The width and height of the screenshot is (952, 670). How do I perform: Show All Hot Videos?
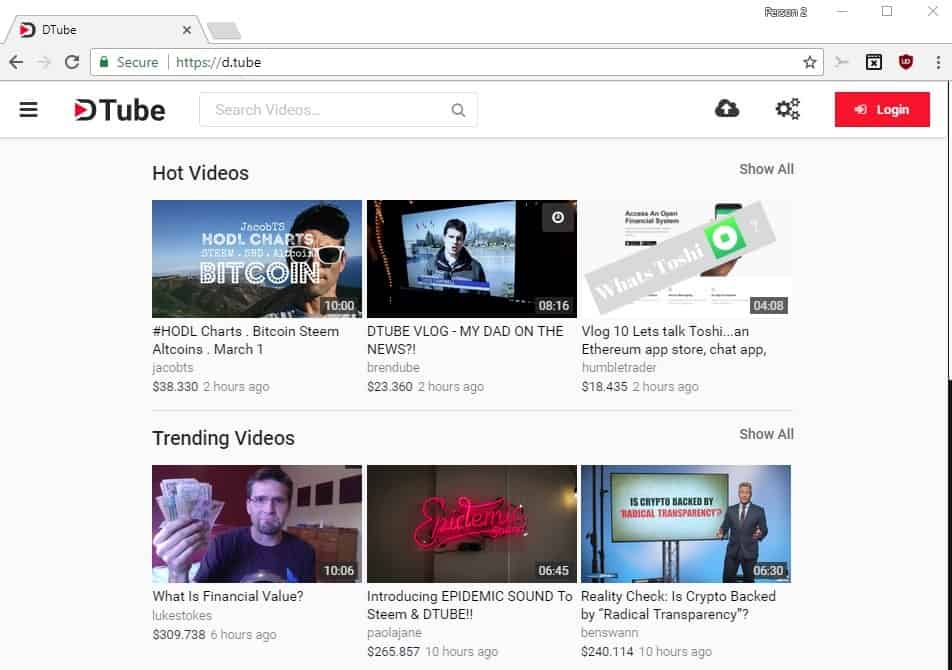click(766, 169)
